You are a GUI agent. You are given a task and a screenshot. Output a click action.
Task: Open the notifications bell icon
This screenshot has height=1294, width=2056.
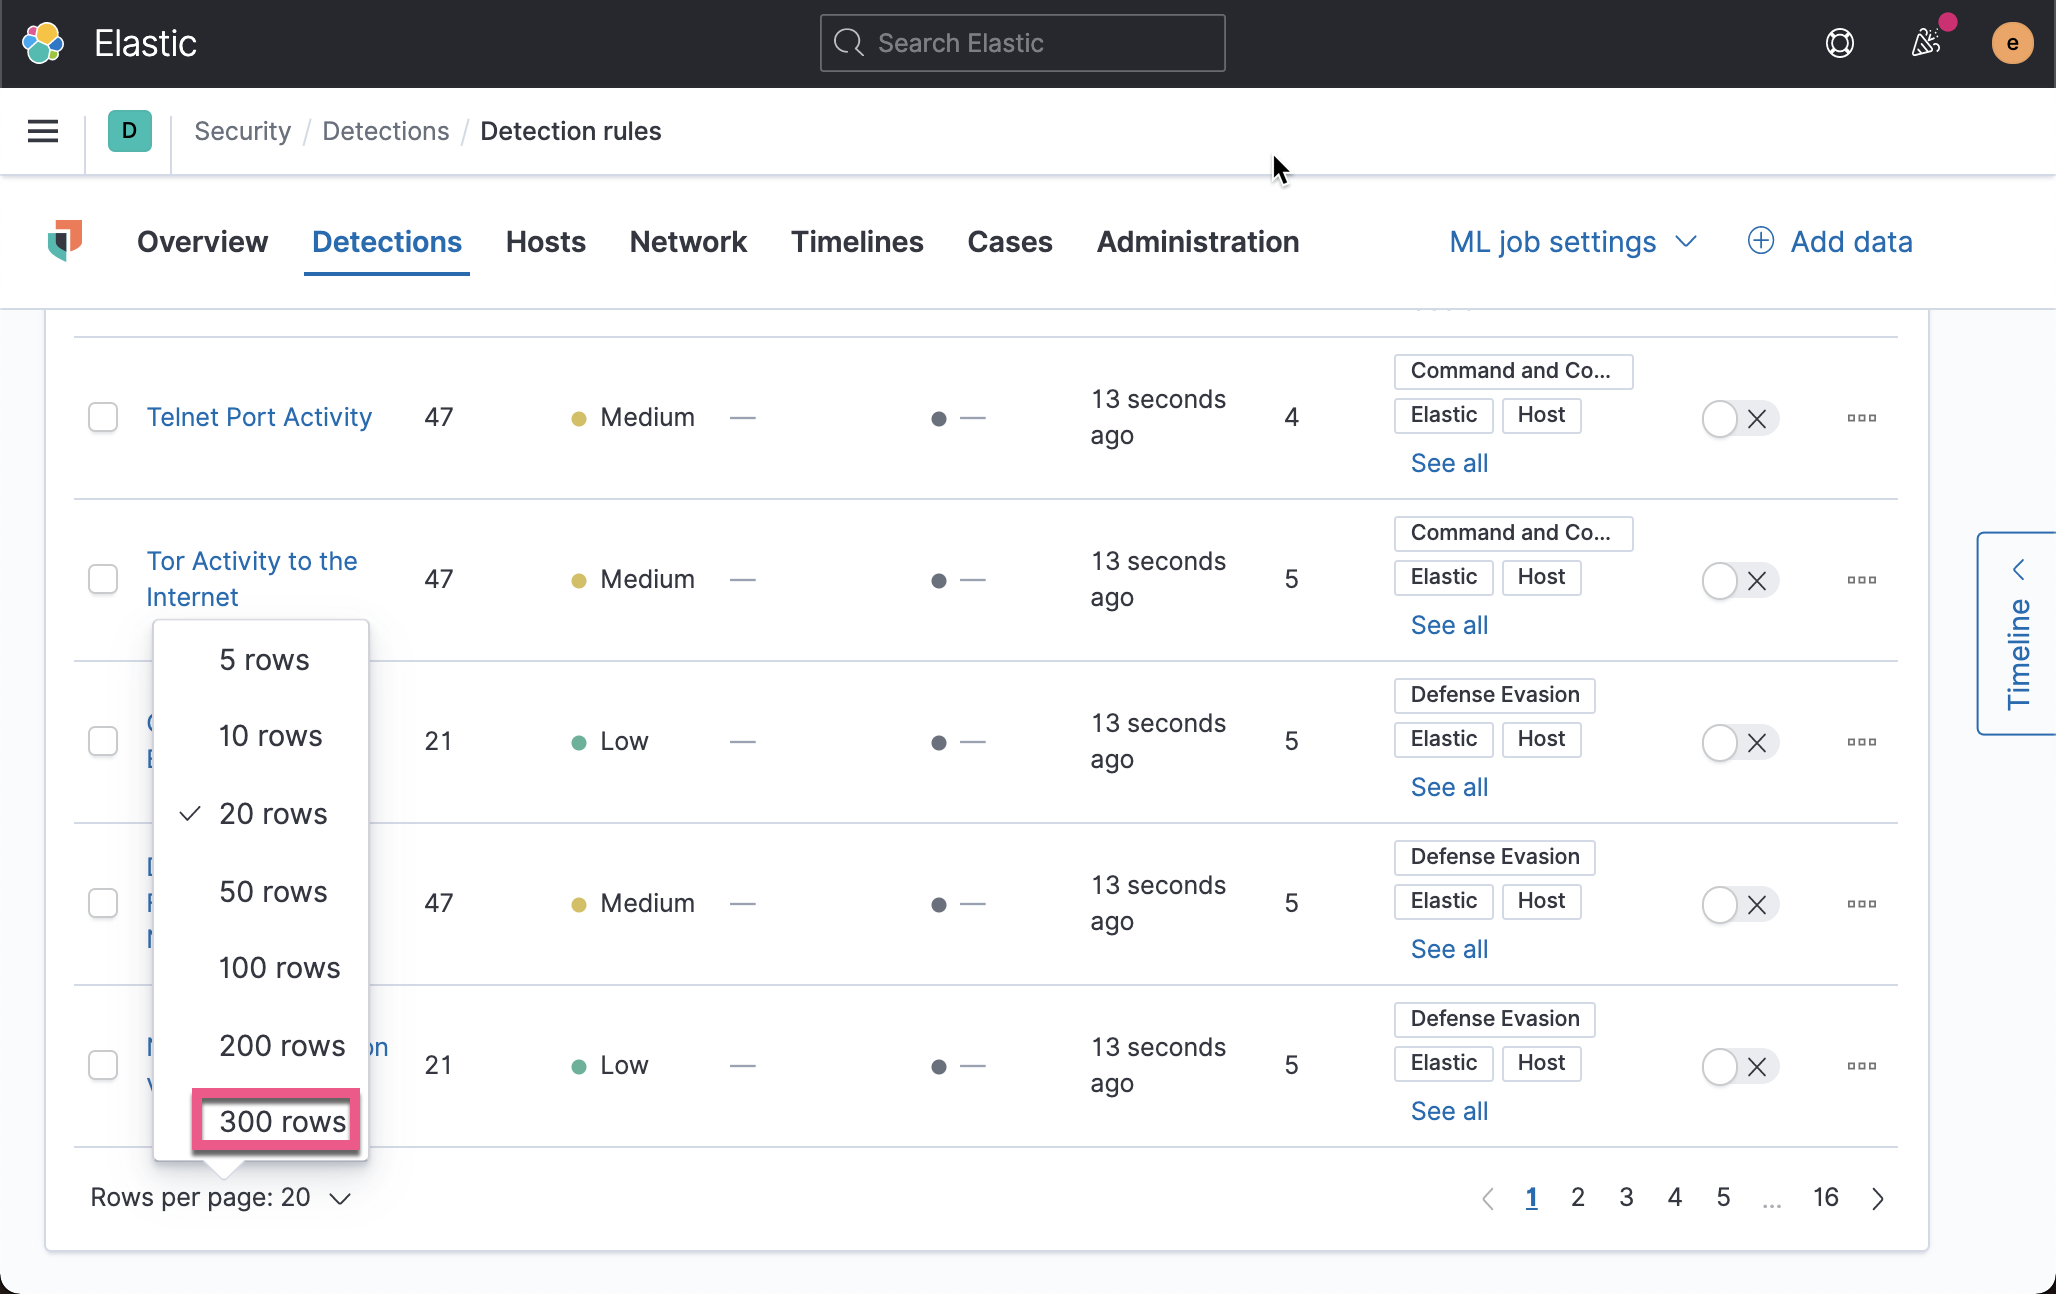(x=1926, y=43)
